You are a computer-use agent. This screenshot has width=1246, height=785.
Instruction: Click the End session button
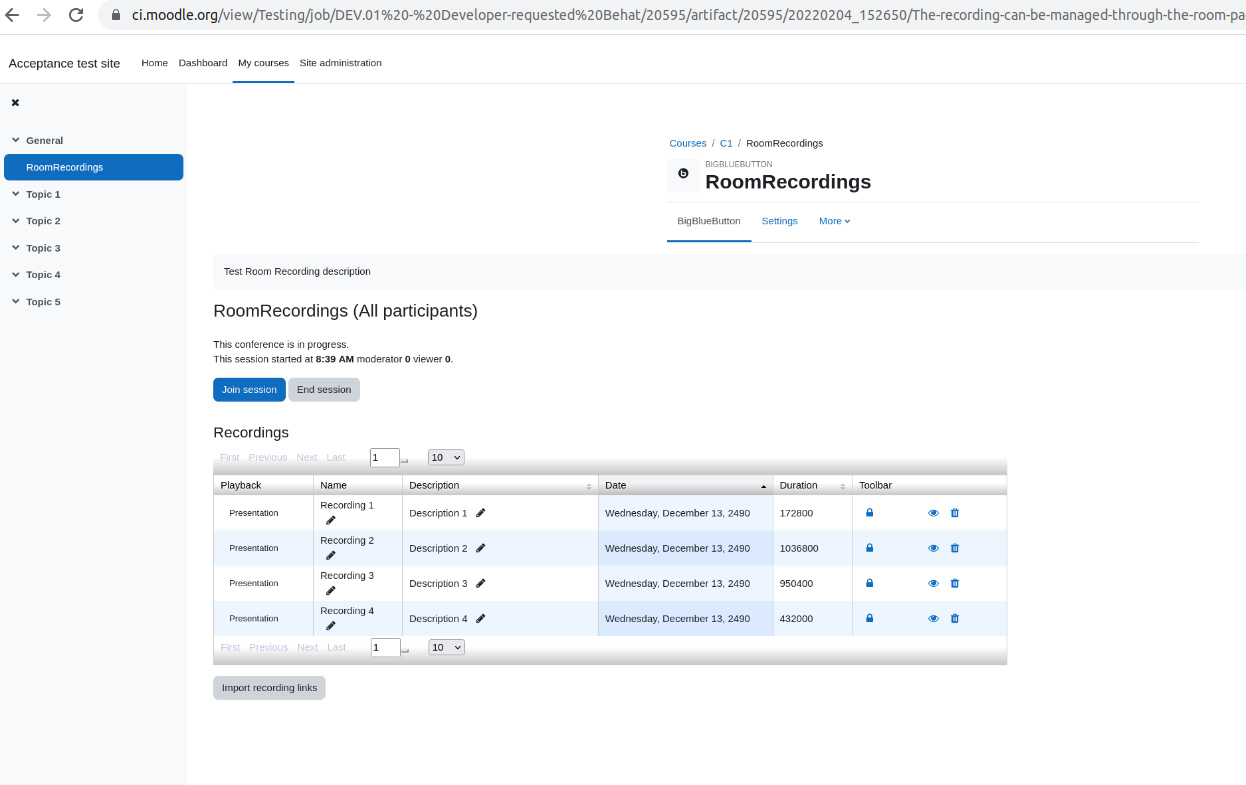[324, 390]
